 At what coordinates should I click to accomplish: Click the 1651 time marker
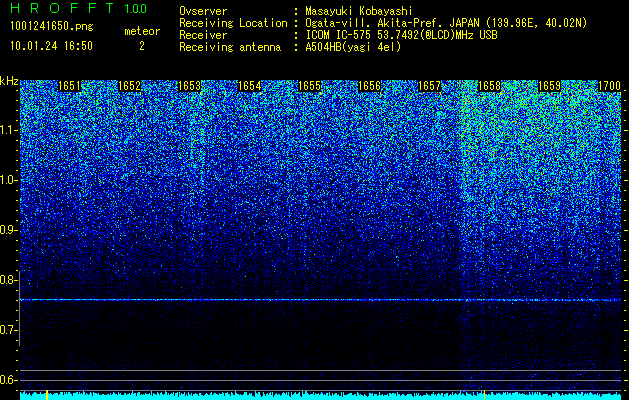[x=69, y=86]
